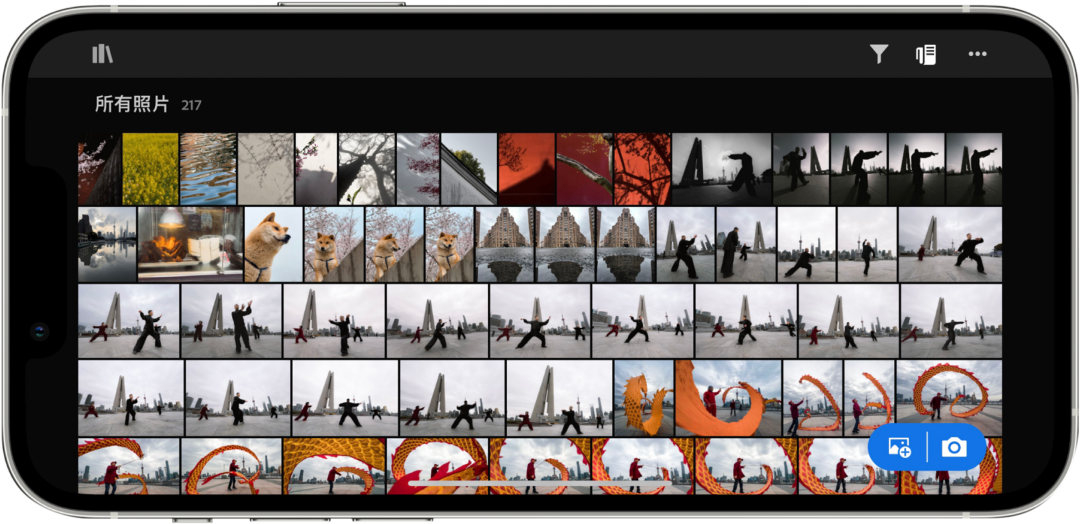This screenshot has width=1080, height=524.
Task: Tap the grid segmentation view icon
Action: pyautogui.click(x=926, y=54)
